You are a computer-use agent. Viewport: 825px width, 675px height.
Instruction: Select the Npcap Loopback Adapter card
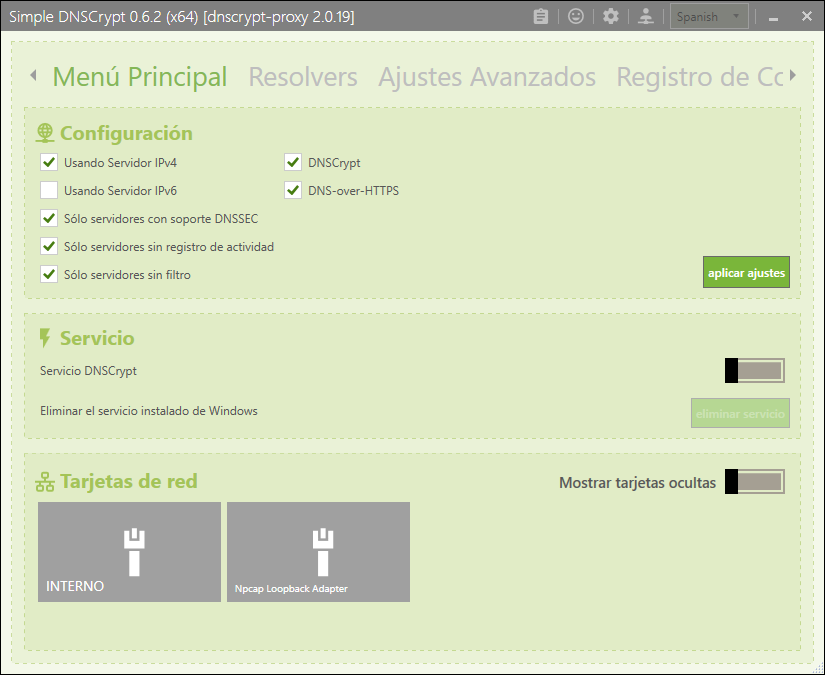click(318, 552)
